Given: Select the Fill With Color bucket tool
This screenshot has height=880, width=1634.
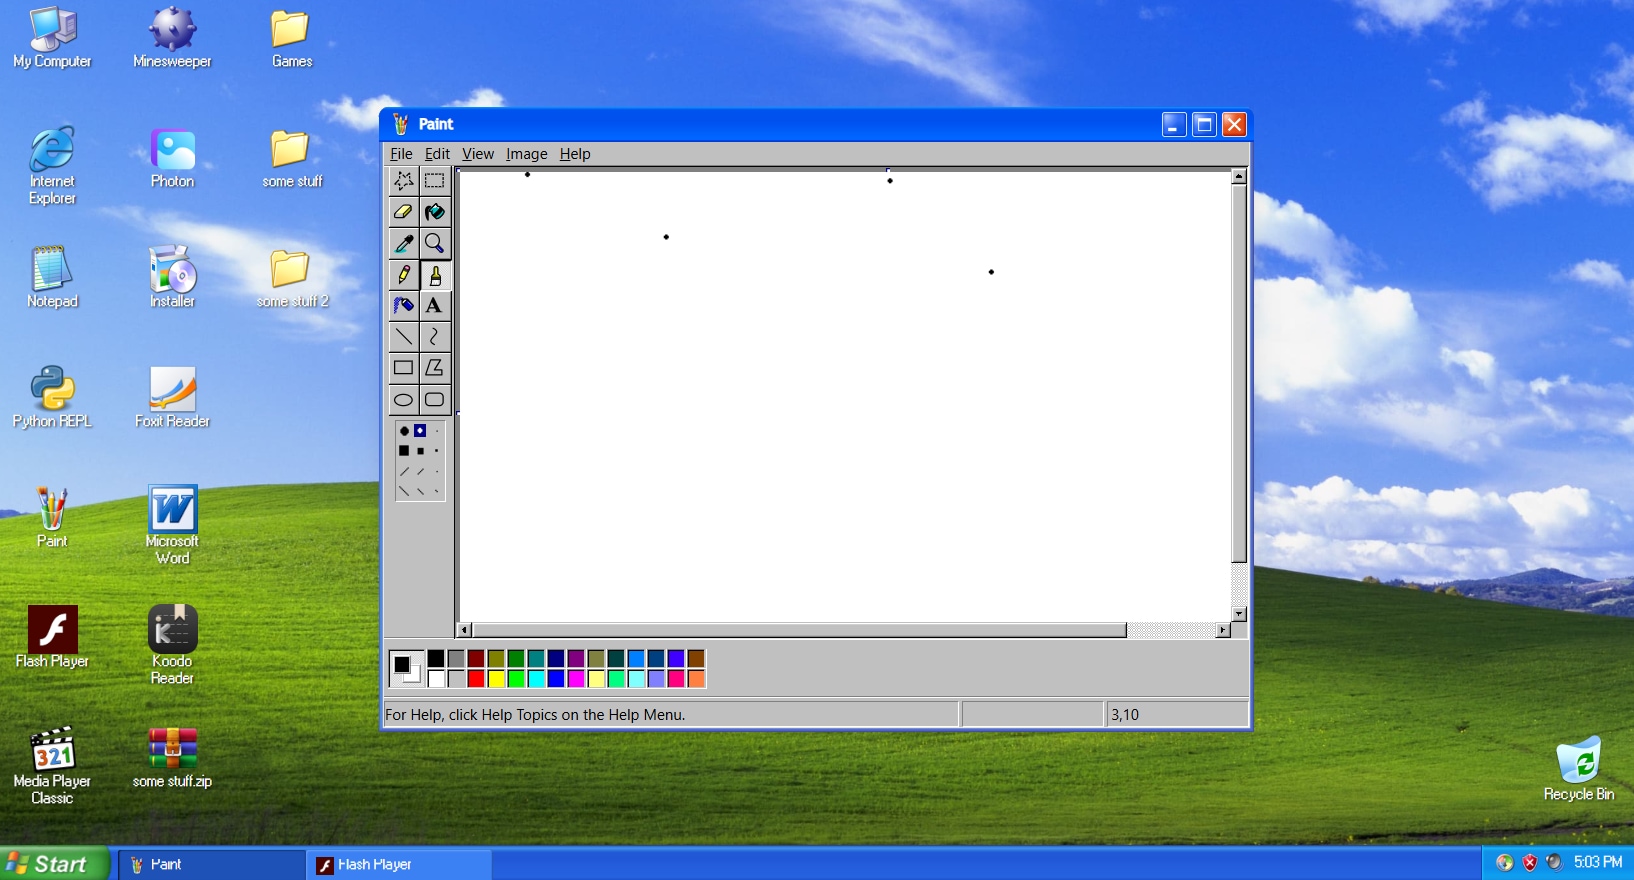Looking at the screenshot, I should 434,212.
